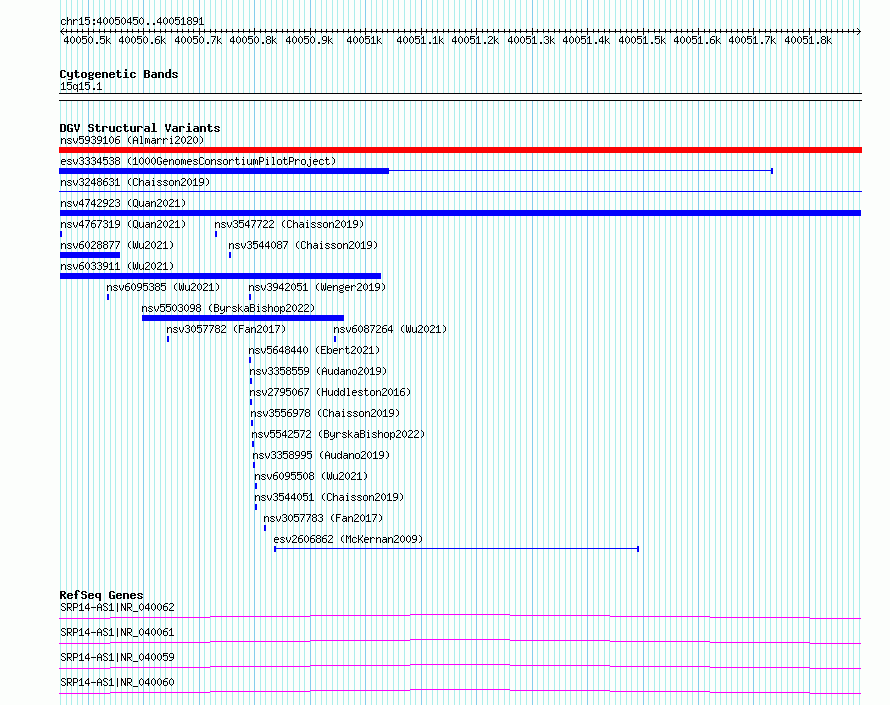Open variant nsv6095508 (Wu2021)
890x705 pixels.
[311, 476]
